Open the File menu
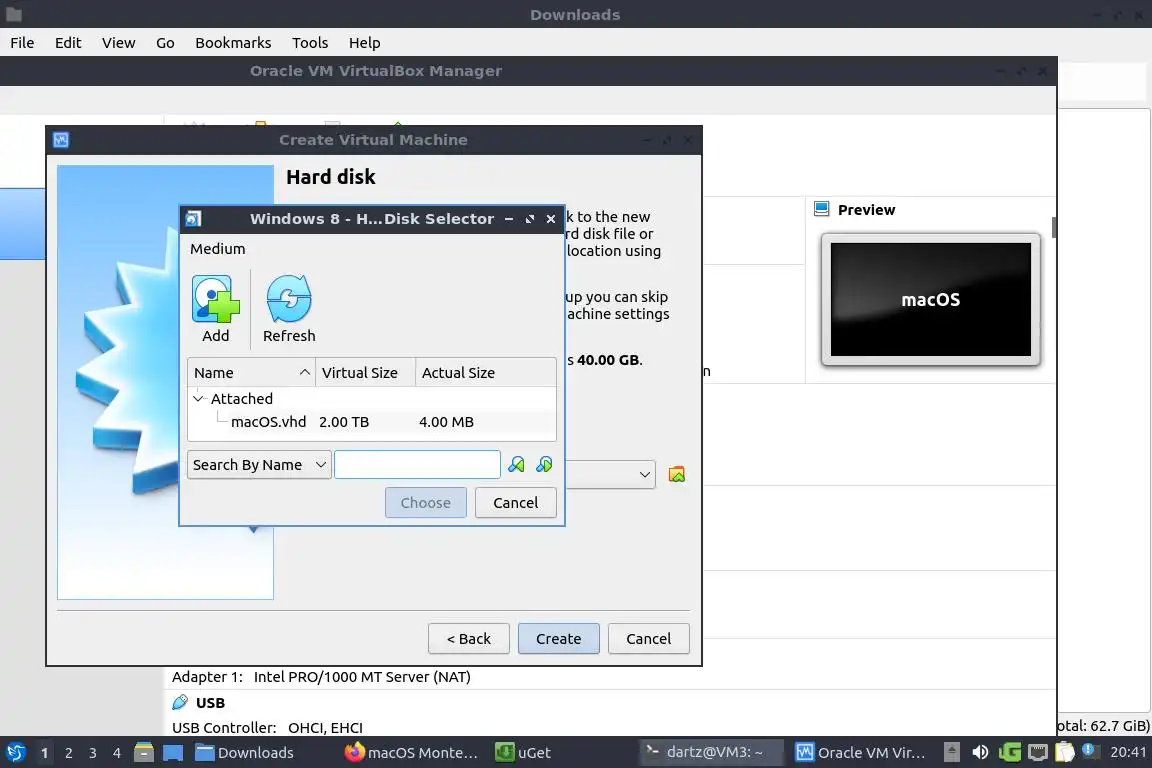1152x768 pixels. tap(22, 43)
